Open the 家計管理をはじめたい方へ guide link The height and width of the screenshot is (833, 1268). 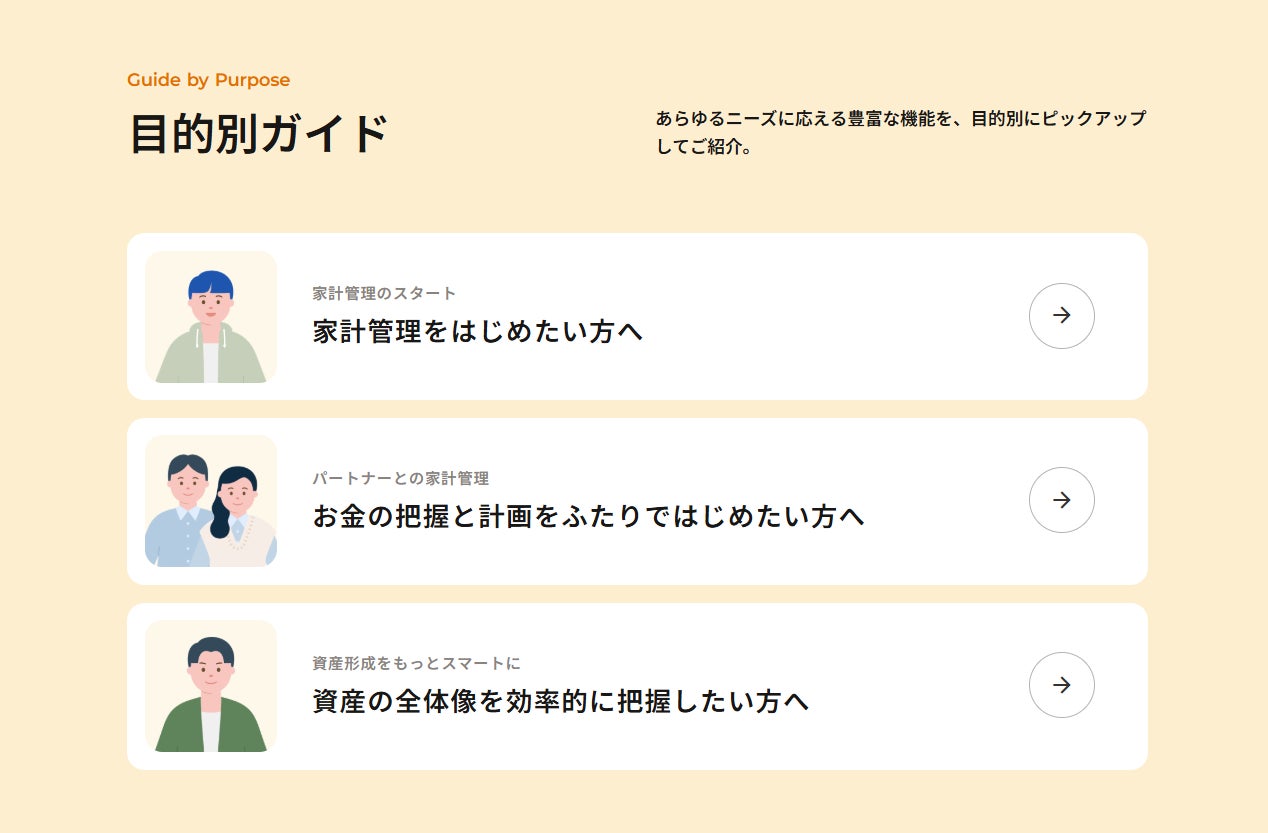point(477,332)
